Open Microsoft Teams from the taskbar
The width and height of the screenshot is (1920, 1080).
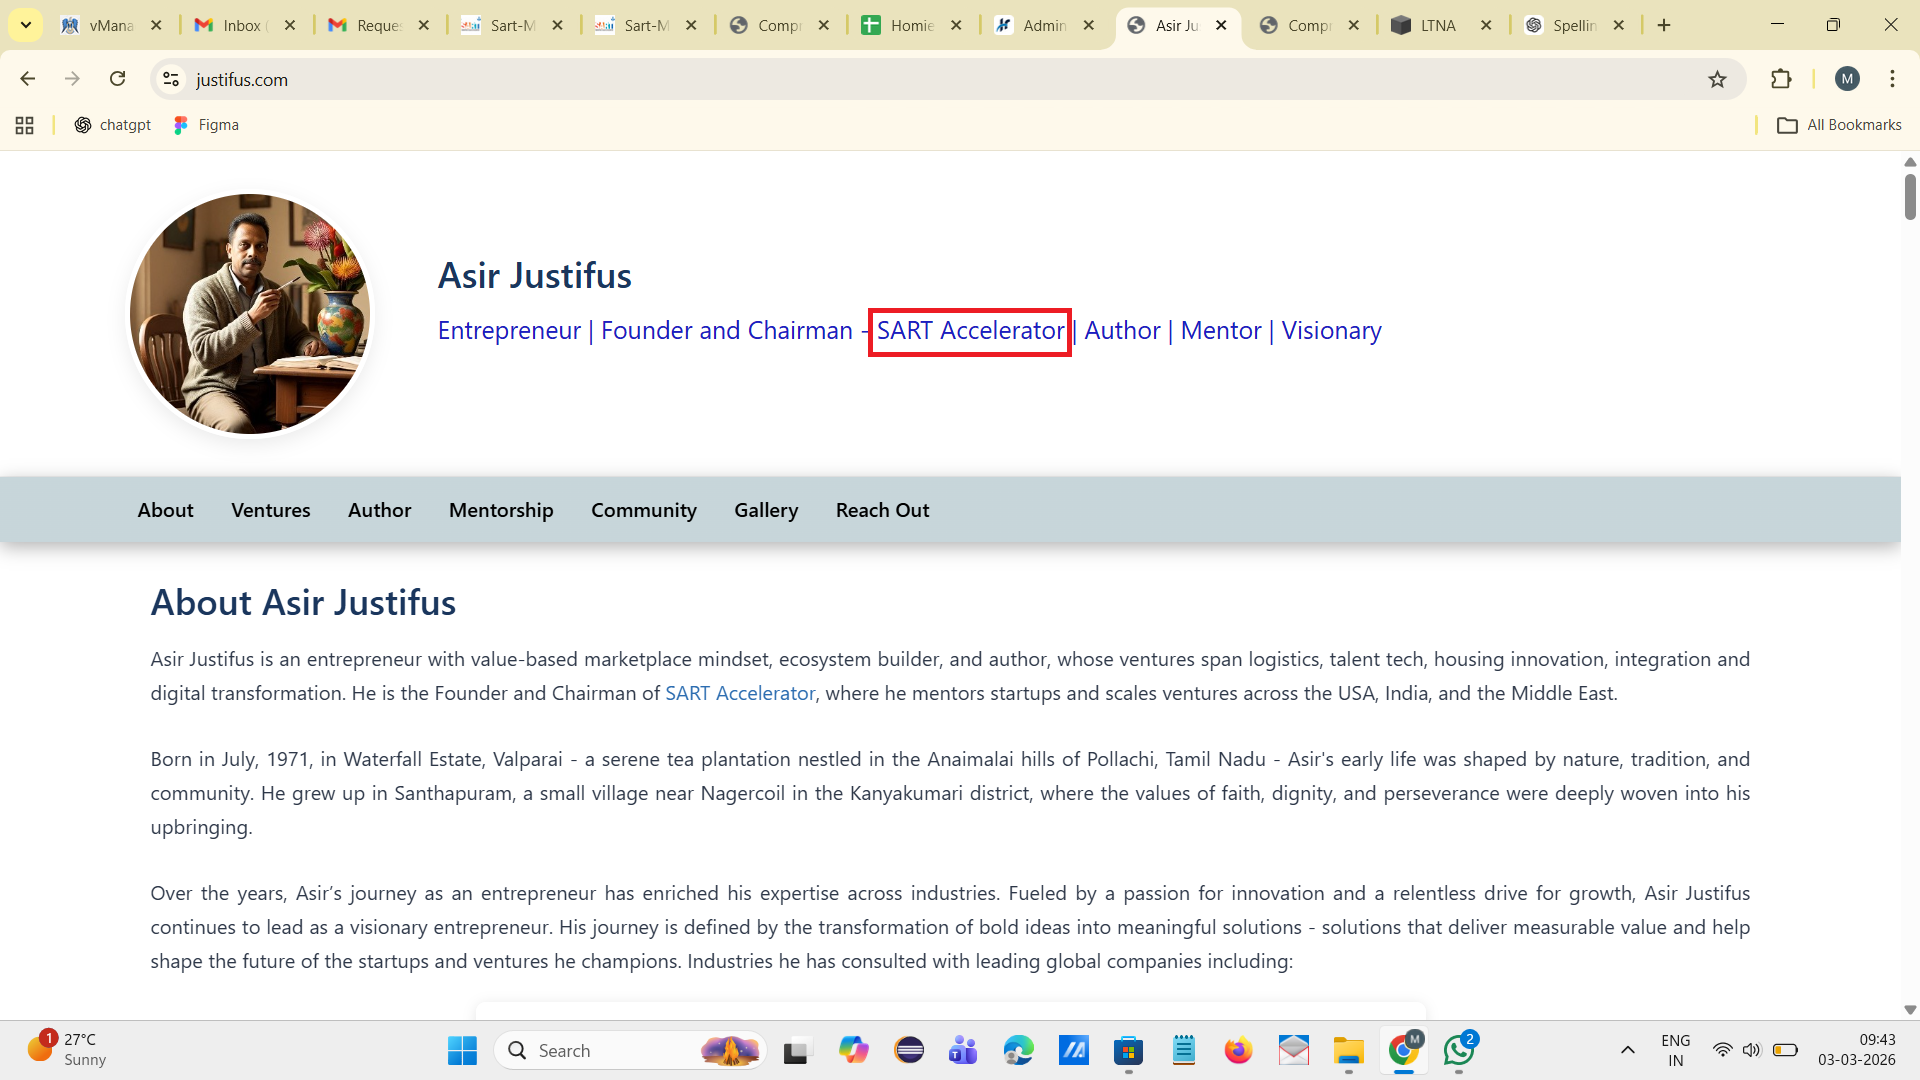[963, 1051]
